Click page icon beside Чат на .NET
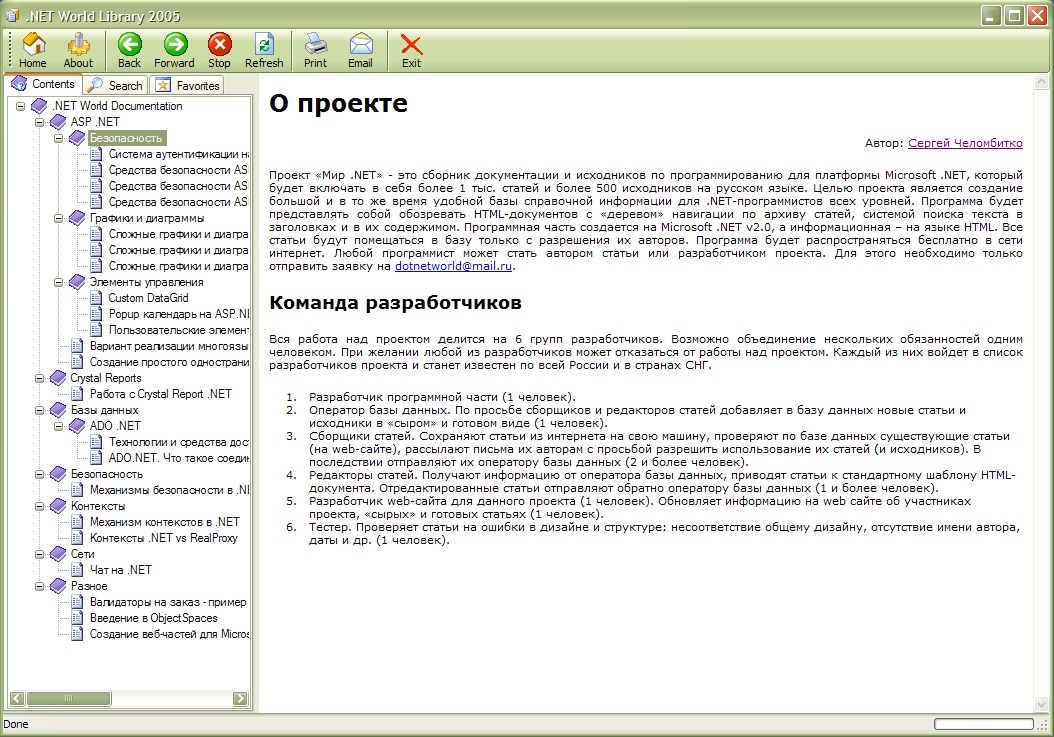The width and height of the screenshot is (1054, 737). click(x=77, y=570)
